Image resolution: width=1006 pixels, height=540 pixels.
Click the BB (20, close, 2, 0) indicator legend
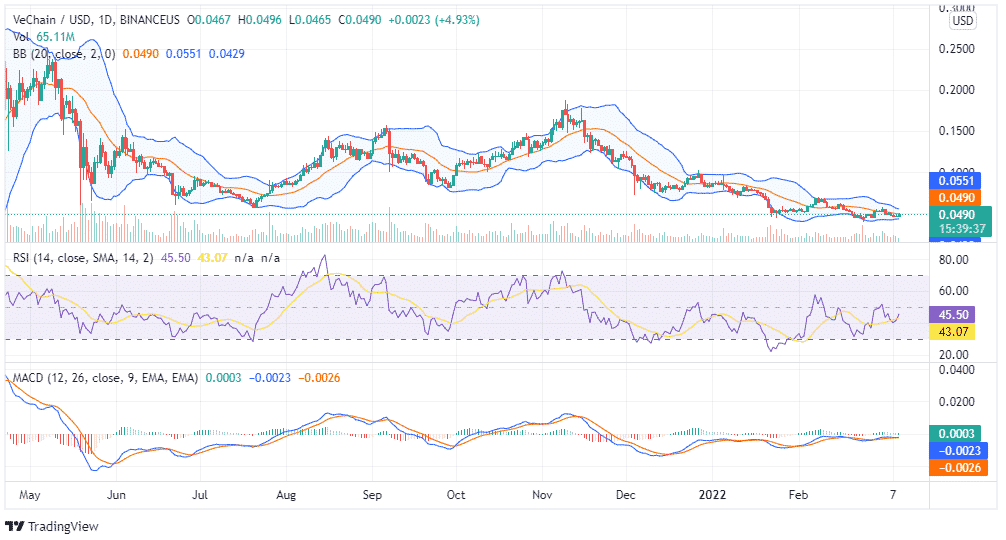(x=64, y=54)
